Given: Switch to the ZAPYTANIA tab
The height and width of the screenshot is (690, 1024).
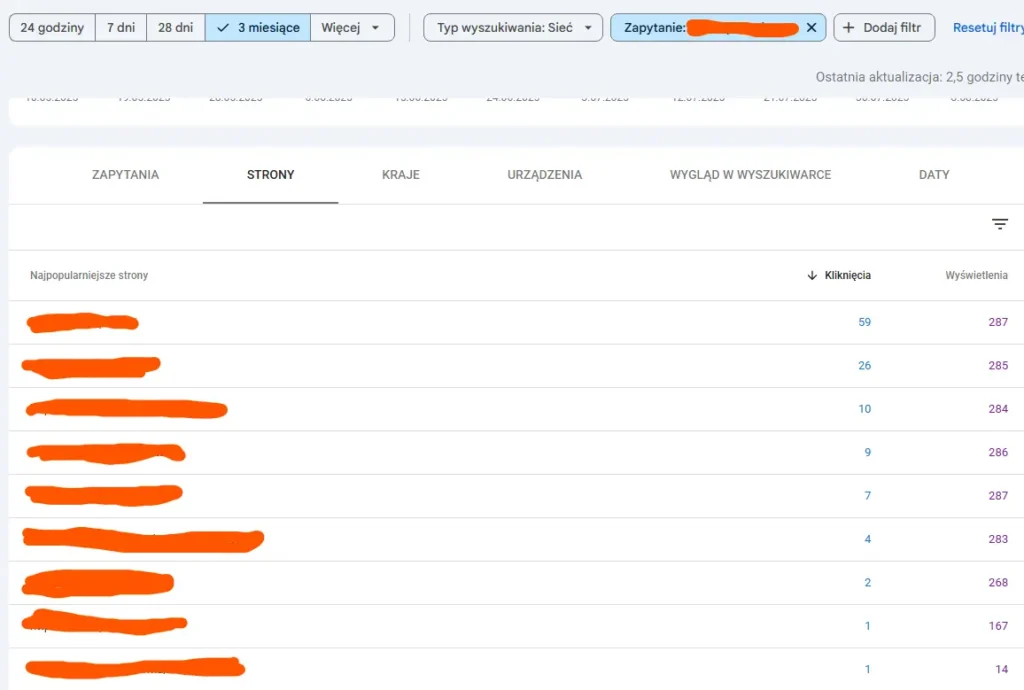Looking at the screenshot, I should click(125, 175).
